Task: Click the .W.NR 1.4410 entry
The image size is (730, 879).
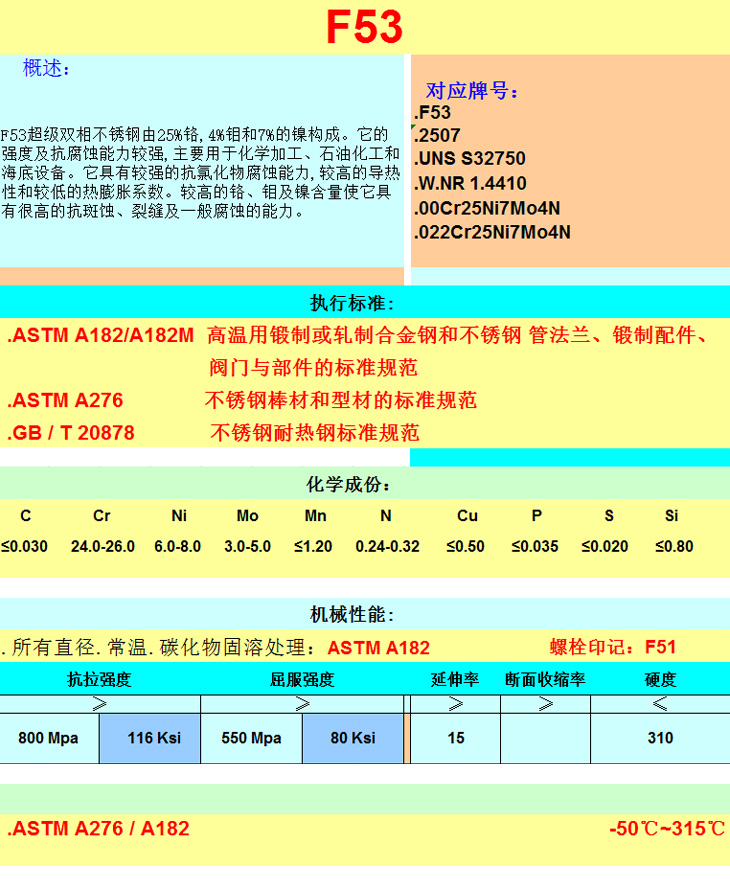Action: click(x=470, y=183)
